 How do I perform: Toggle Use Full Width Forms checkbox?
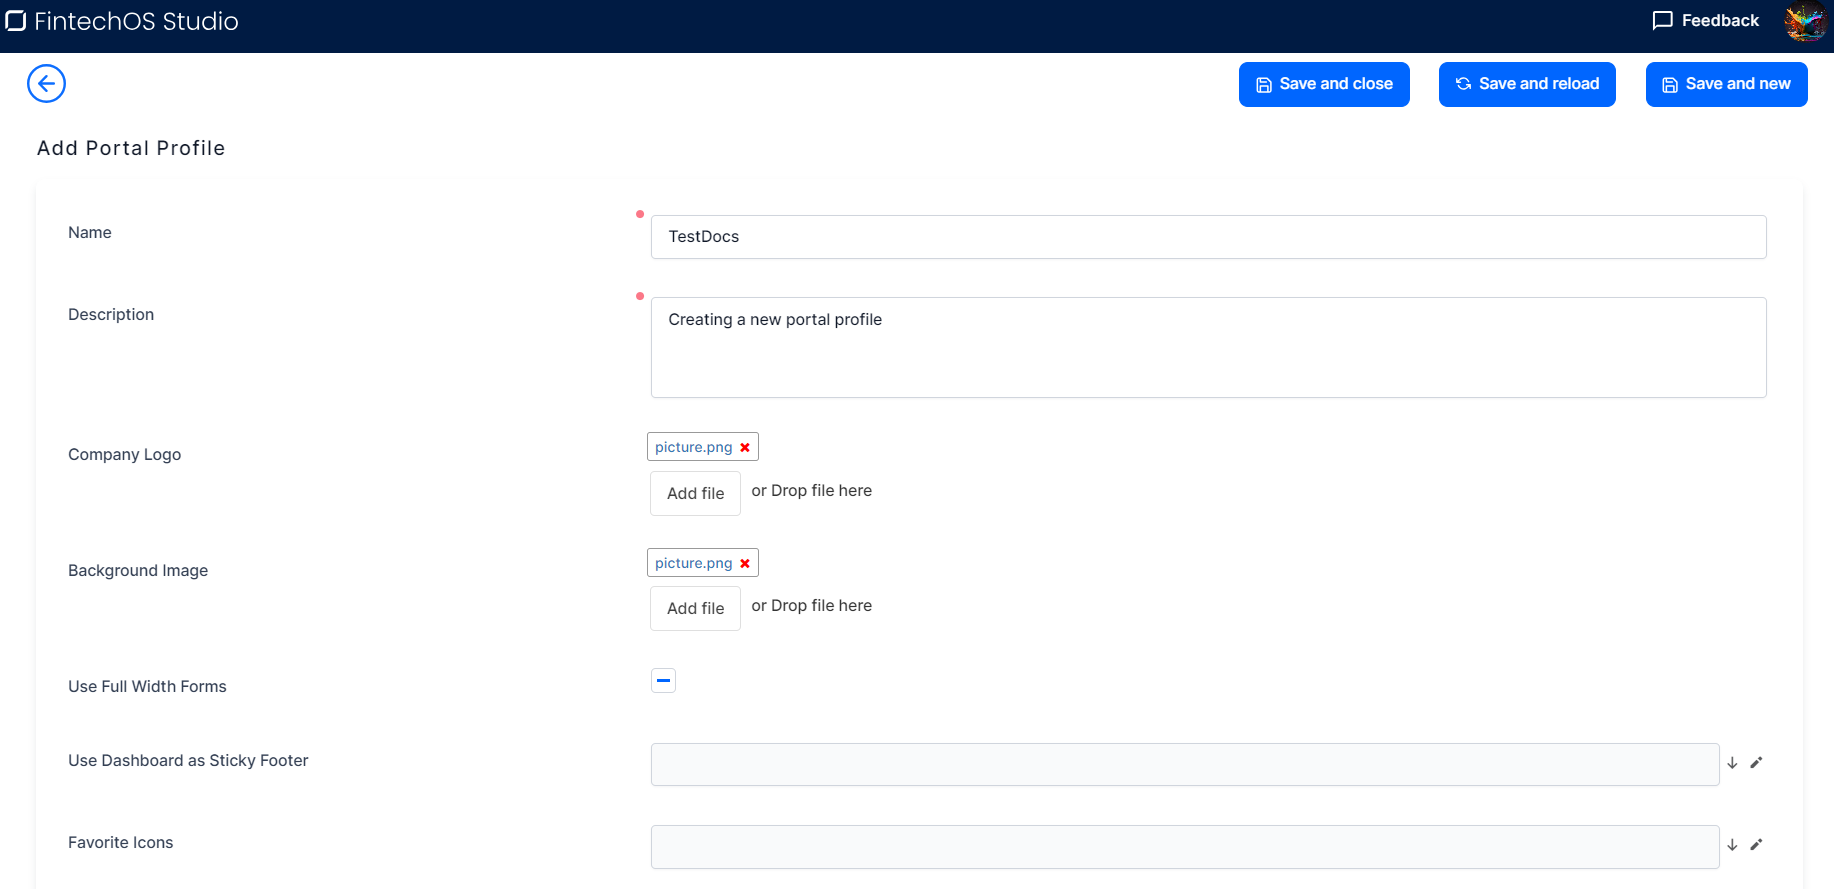(x=663, y=681)
